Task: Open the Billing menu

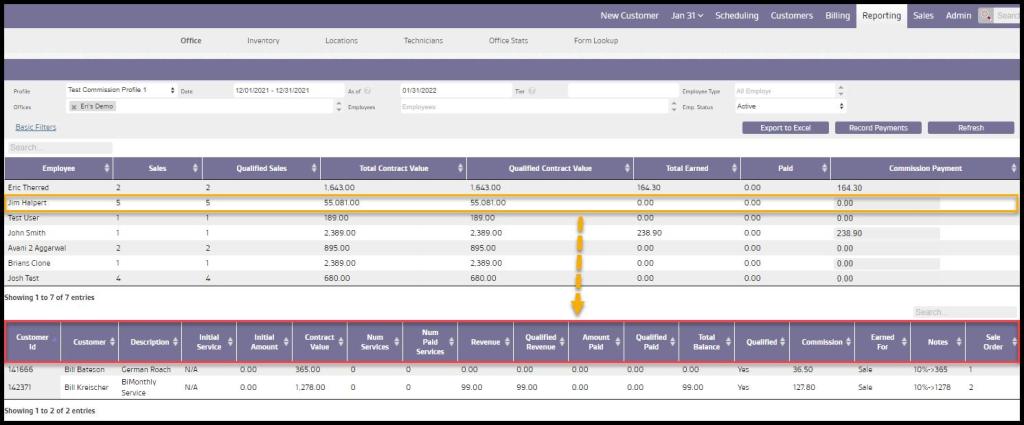Action: tap(837, 16)
